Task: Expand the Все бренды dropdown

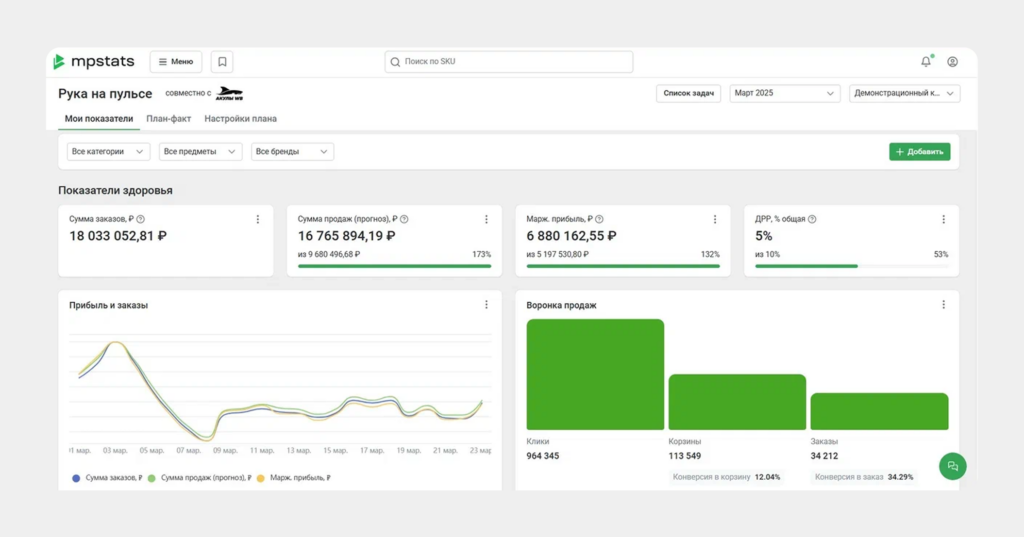Action: pyautogui.click(x=292, y=152)
